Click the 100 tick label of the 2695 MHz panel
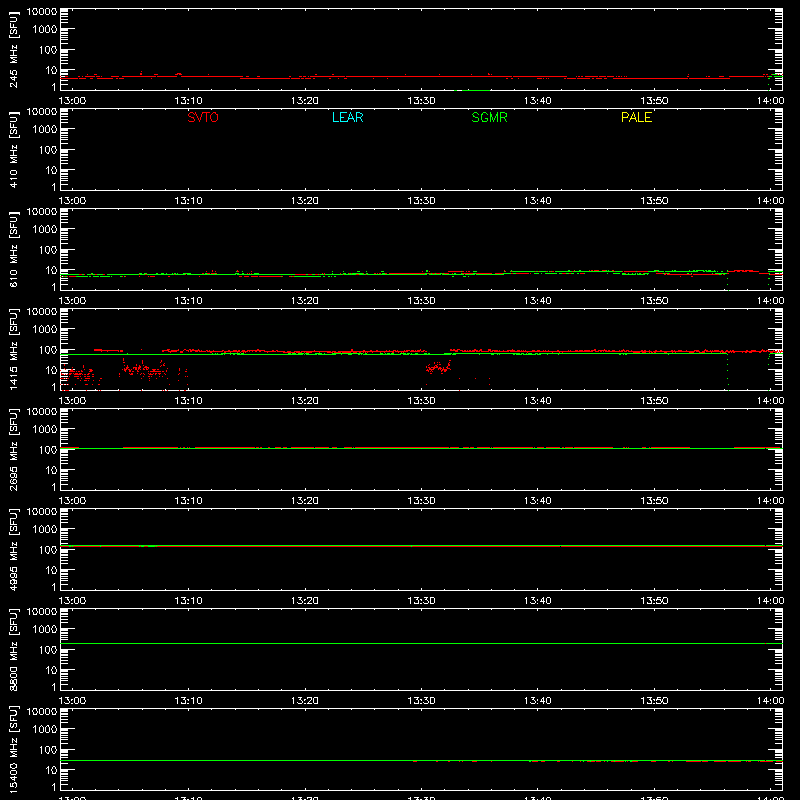Viewport: 800px width, 800px height. [x=48, y=449]
